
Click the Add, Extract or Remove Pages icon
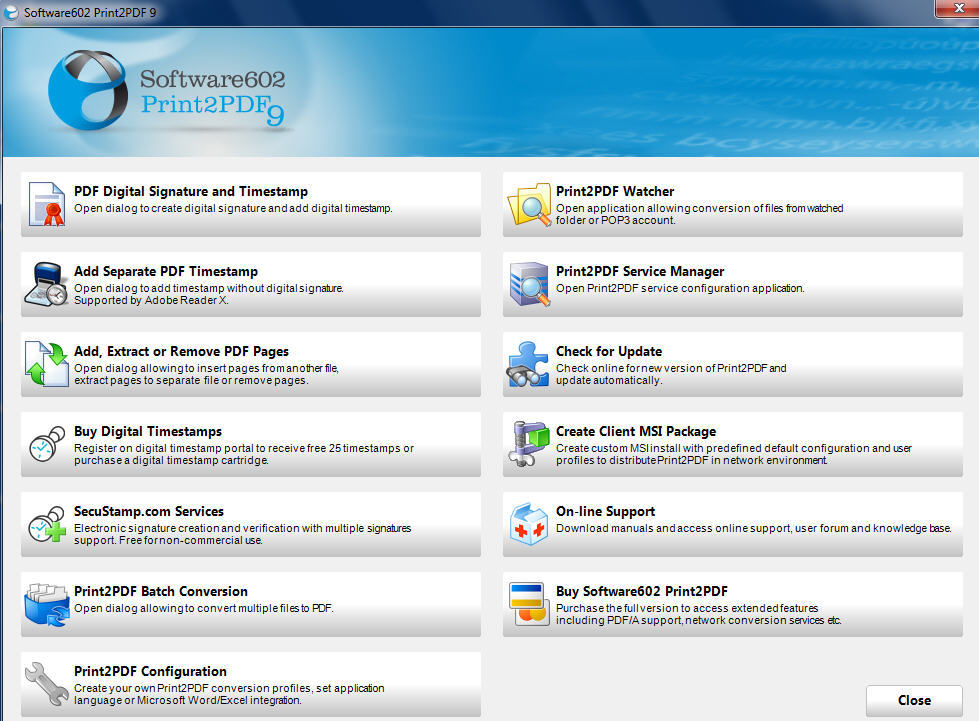[46, 364]
